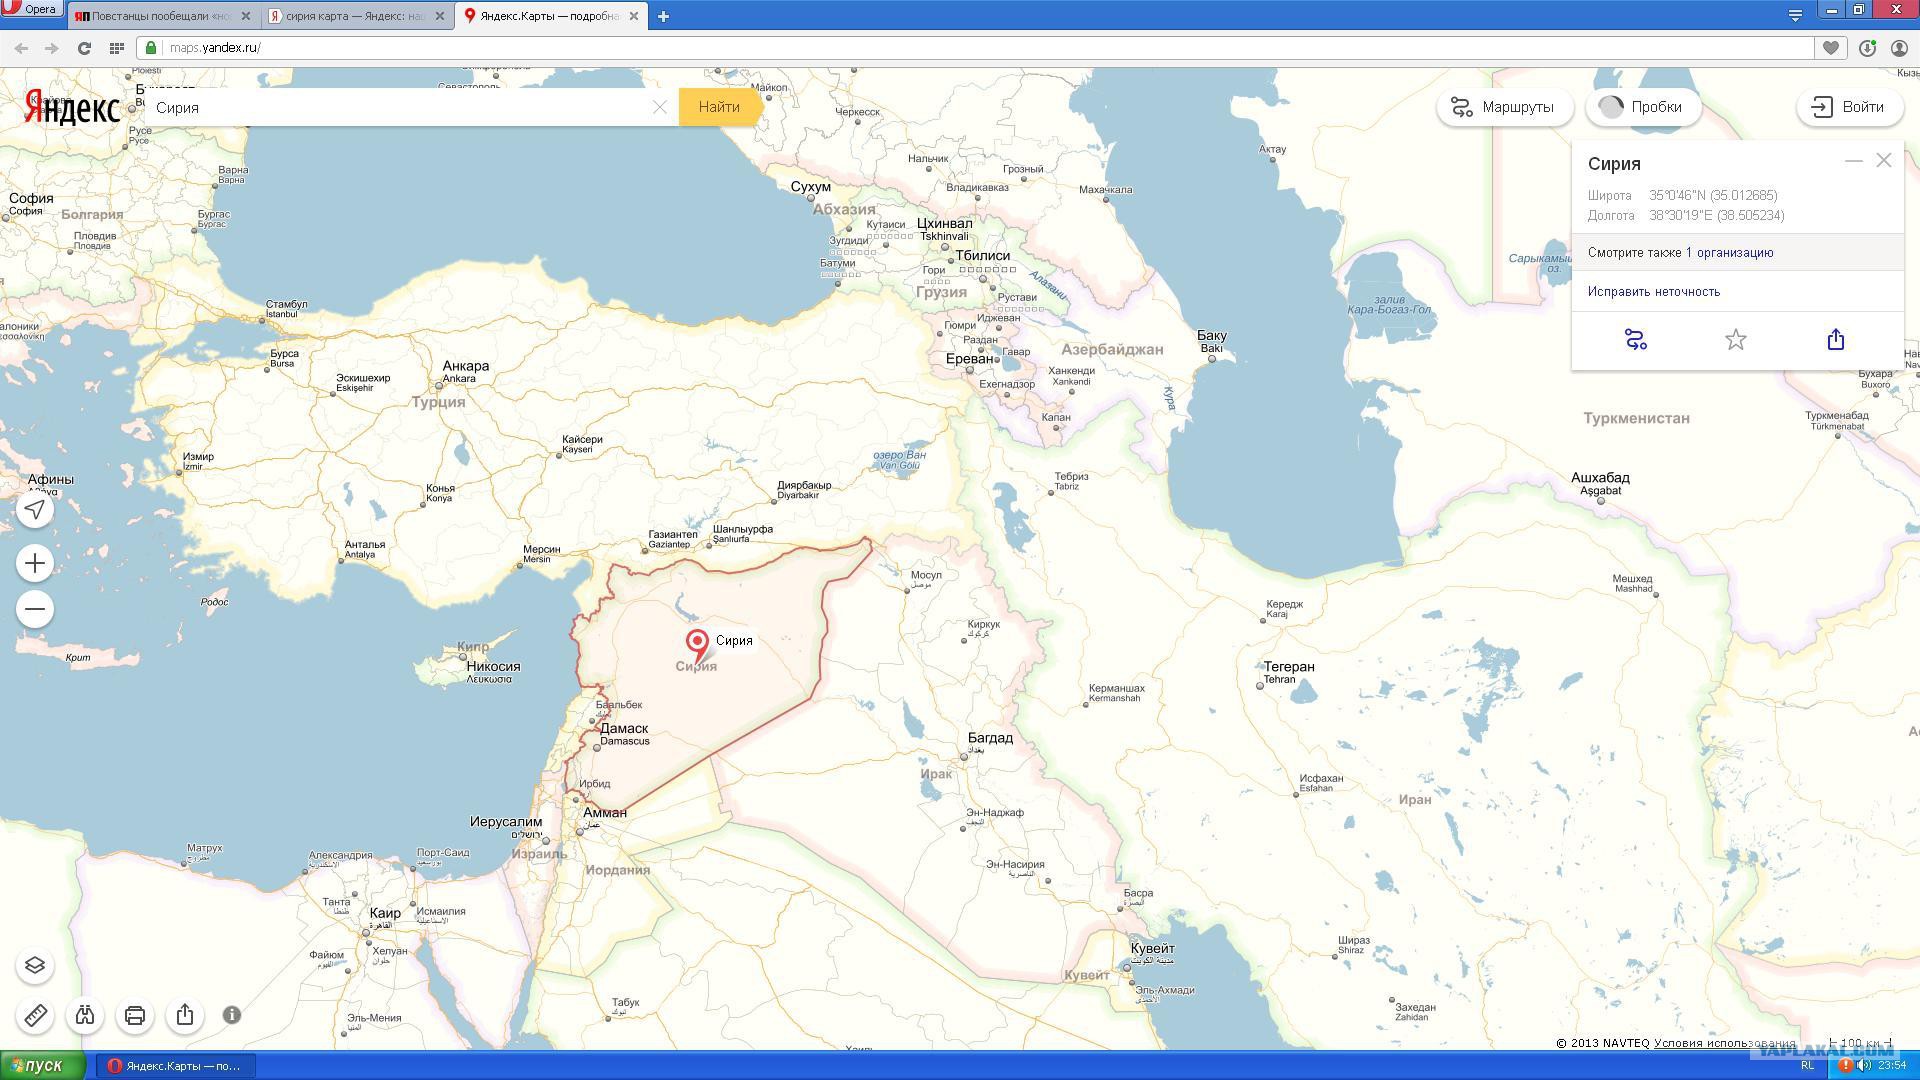Image resolution: width=1920 pixels, height=1080 pixels.
Task: Click the Ереван city label
Action: (x=969, y=358)
